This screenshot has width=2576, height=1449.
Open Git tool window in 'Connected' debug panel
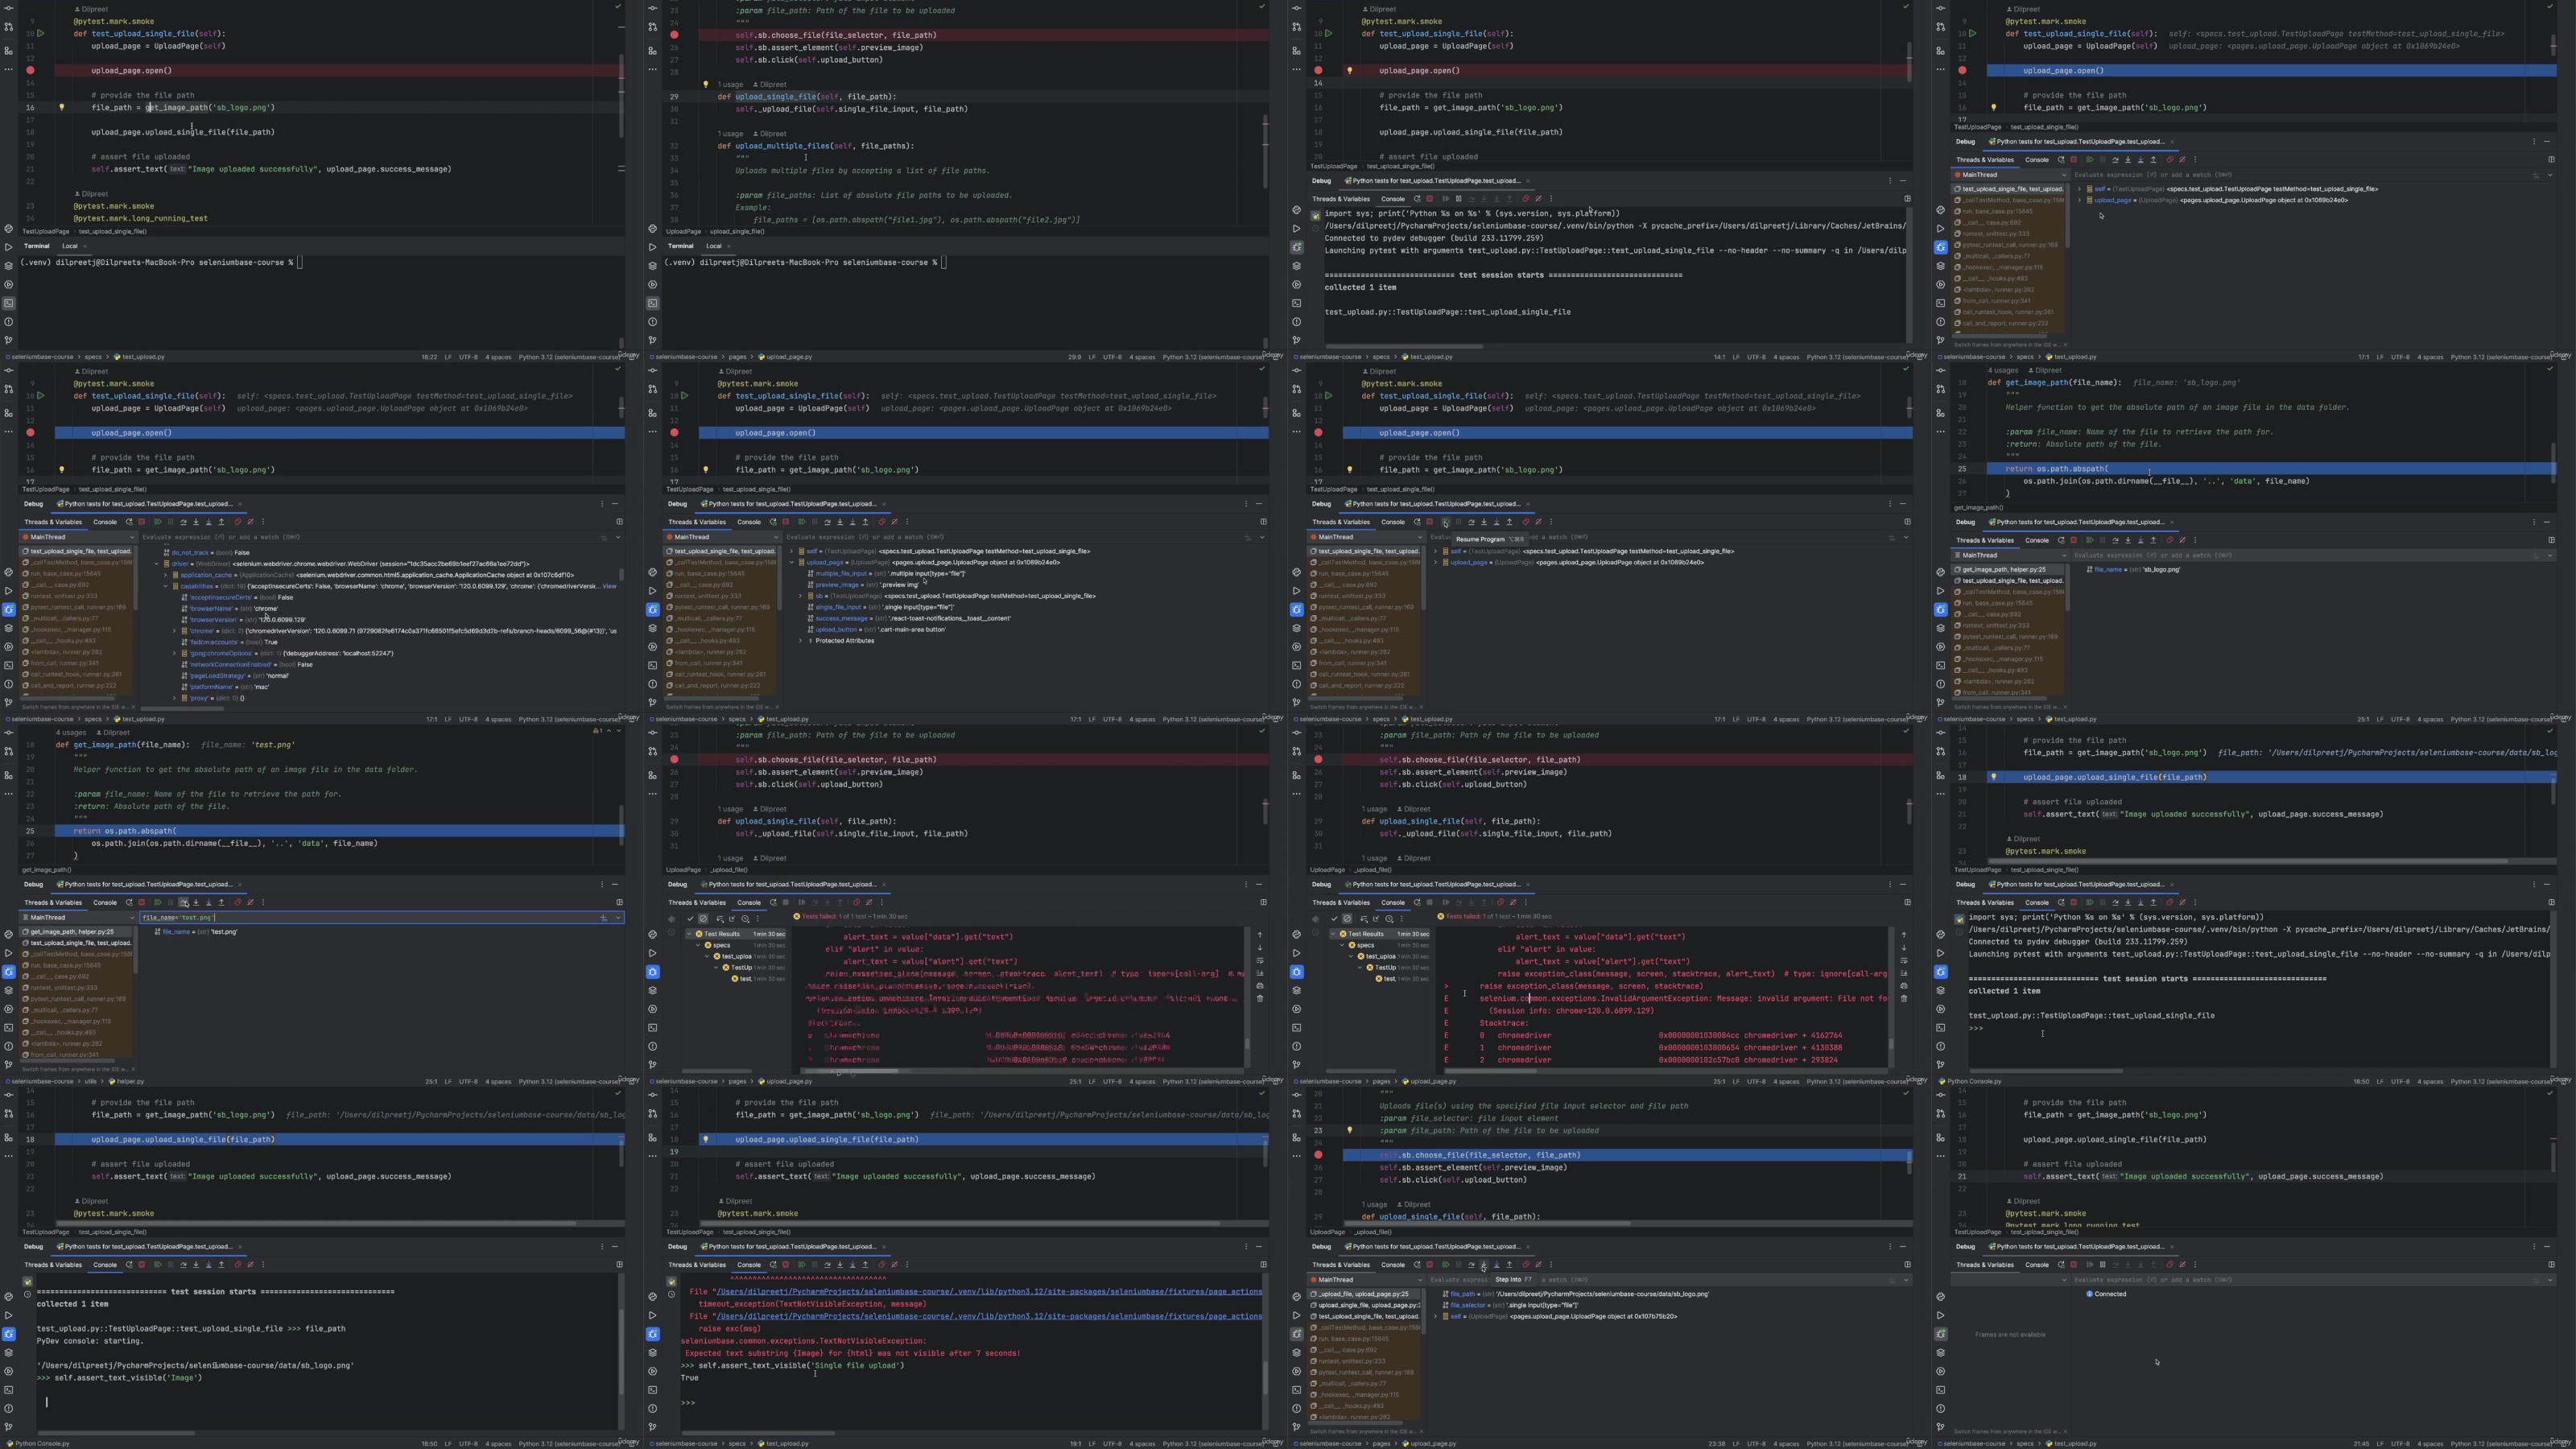point(1941,1427)
